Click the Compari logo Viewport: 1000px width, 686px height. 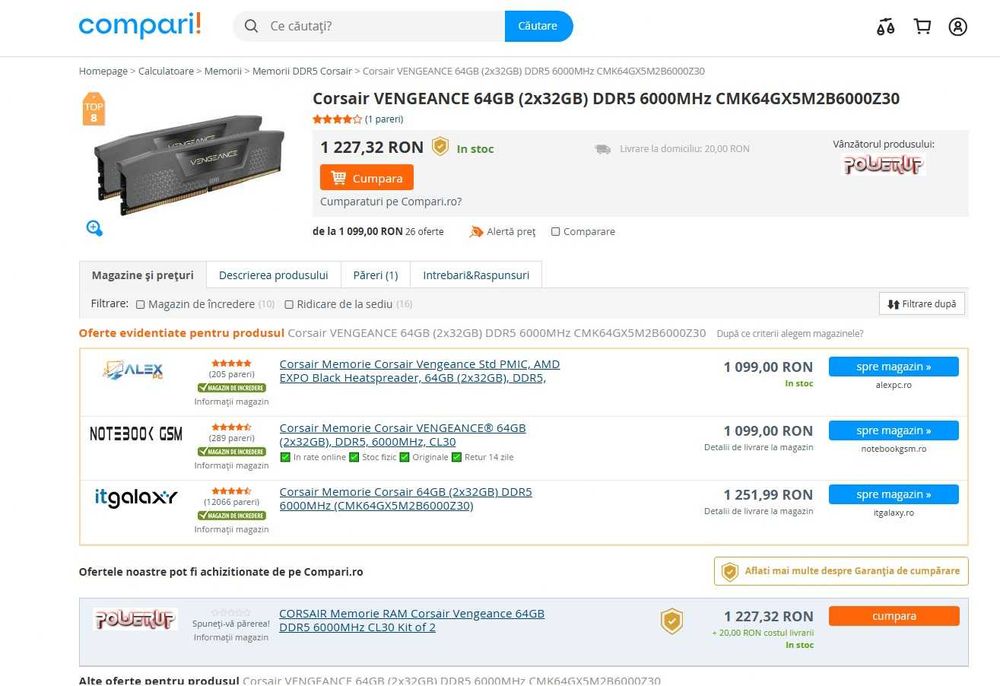point(140,26)
